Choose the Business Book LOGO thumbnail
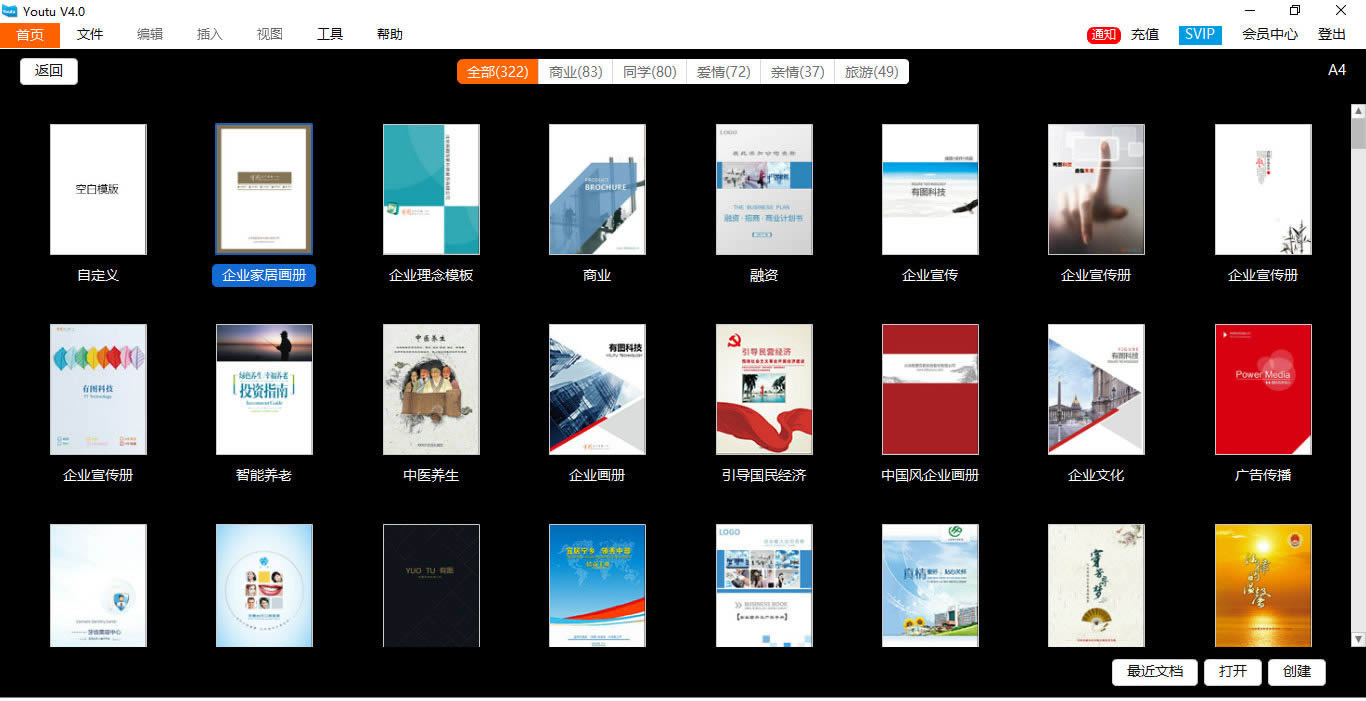The width and height of the screenshot is (1366, 701). point(764,585)
